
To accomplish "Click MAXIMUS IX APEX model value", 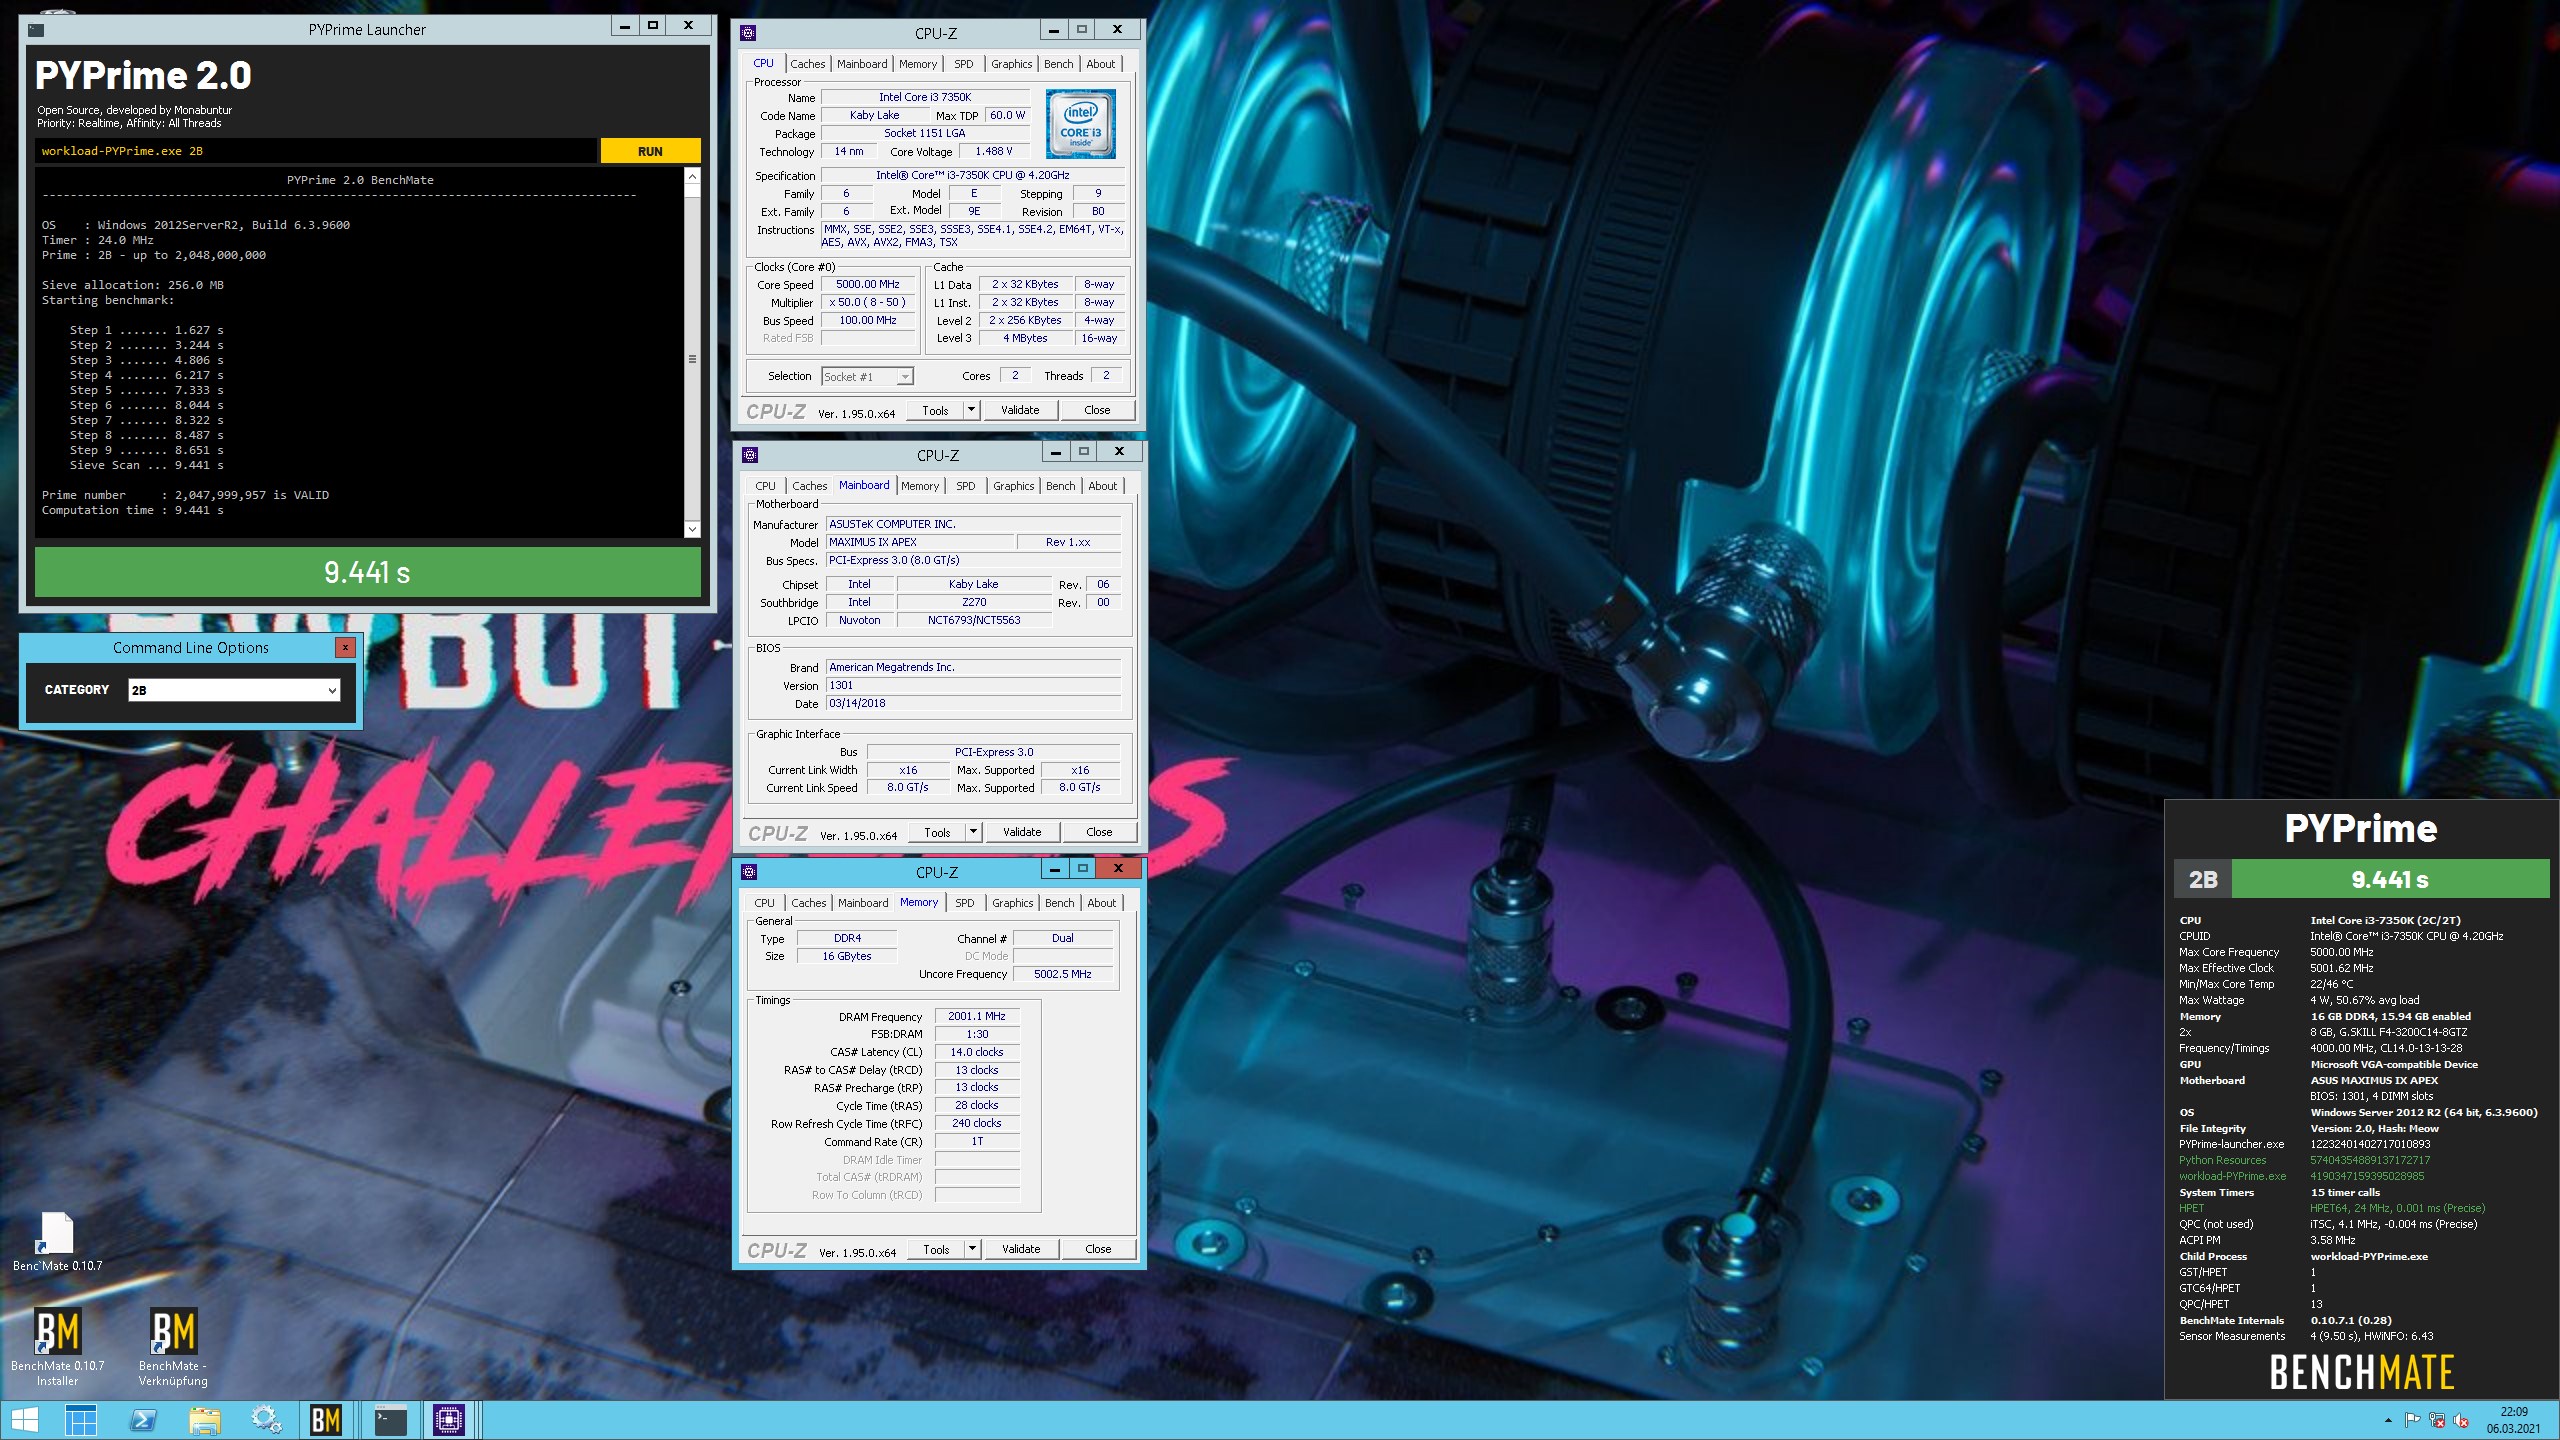I will [919, 542].
